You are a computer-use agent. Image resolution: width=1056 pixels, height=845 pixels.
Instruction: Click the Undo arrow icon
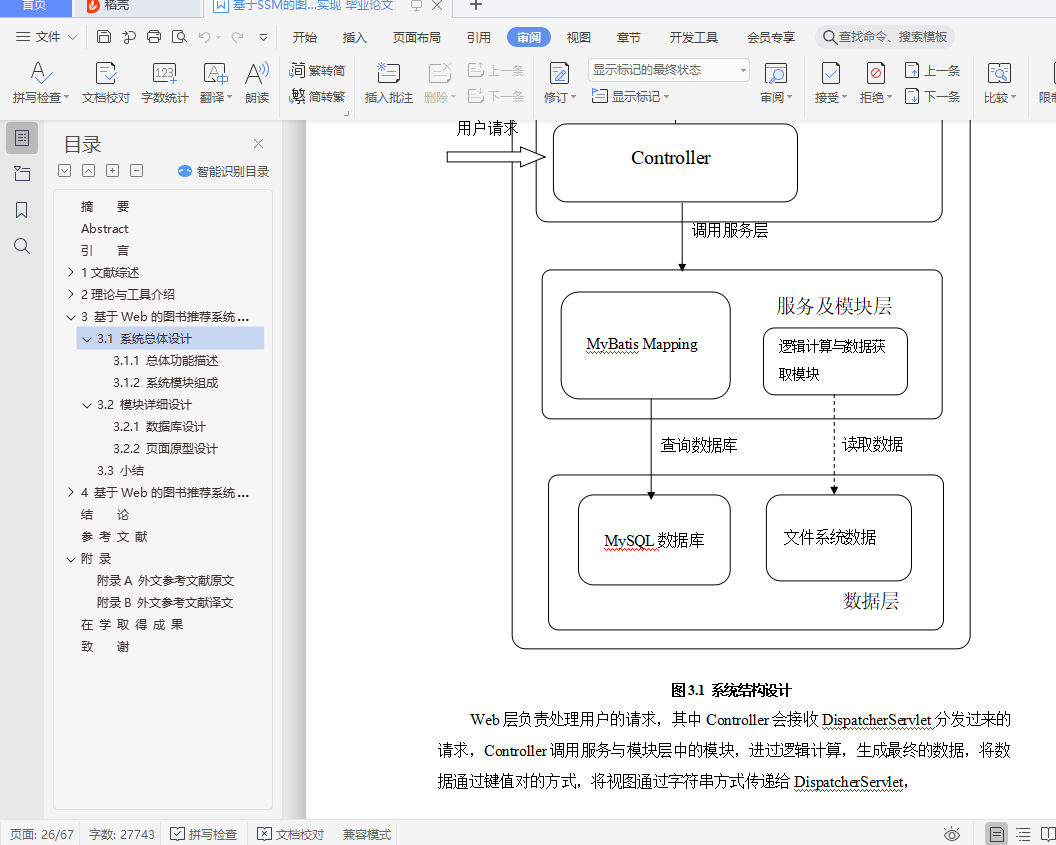(204, 37)
